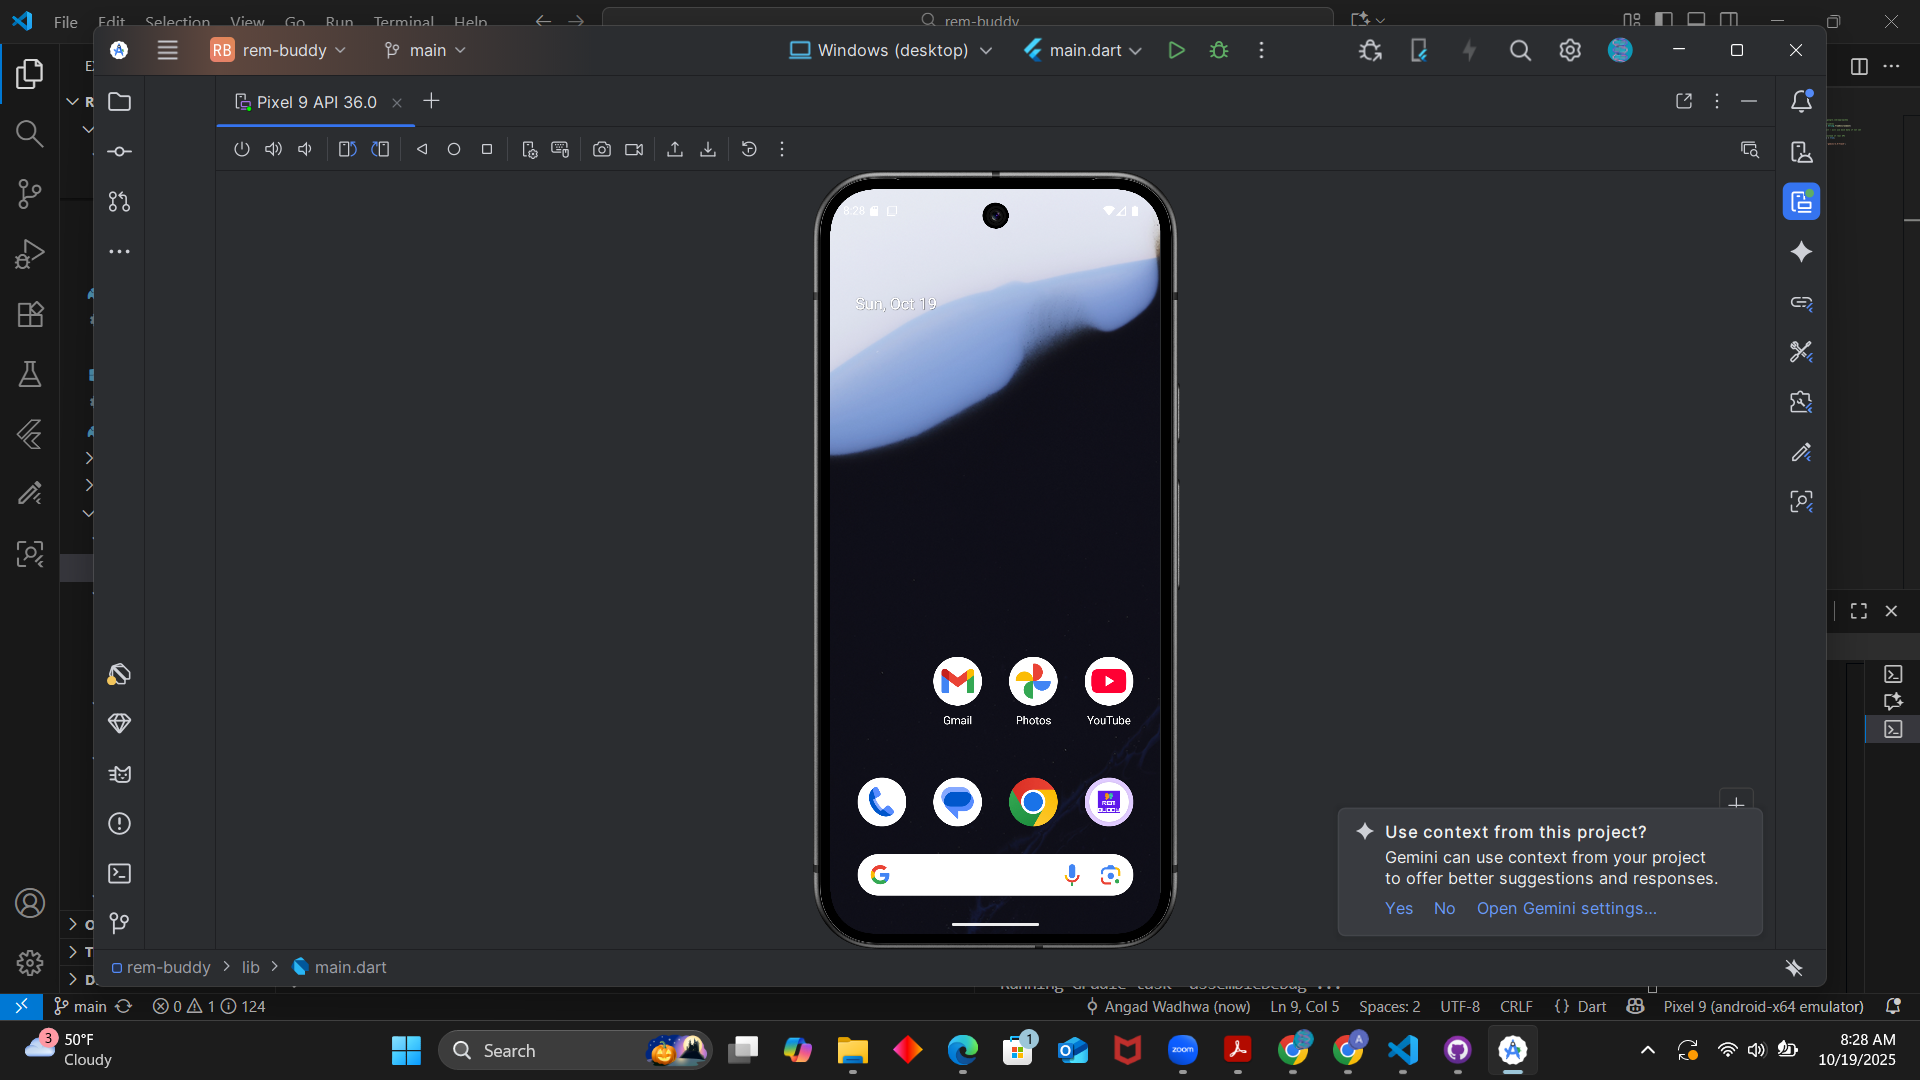Click the green Run button

[1176, 50]
